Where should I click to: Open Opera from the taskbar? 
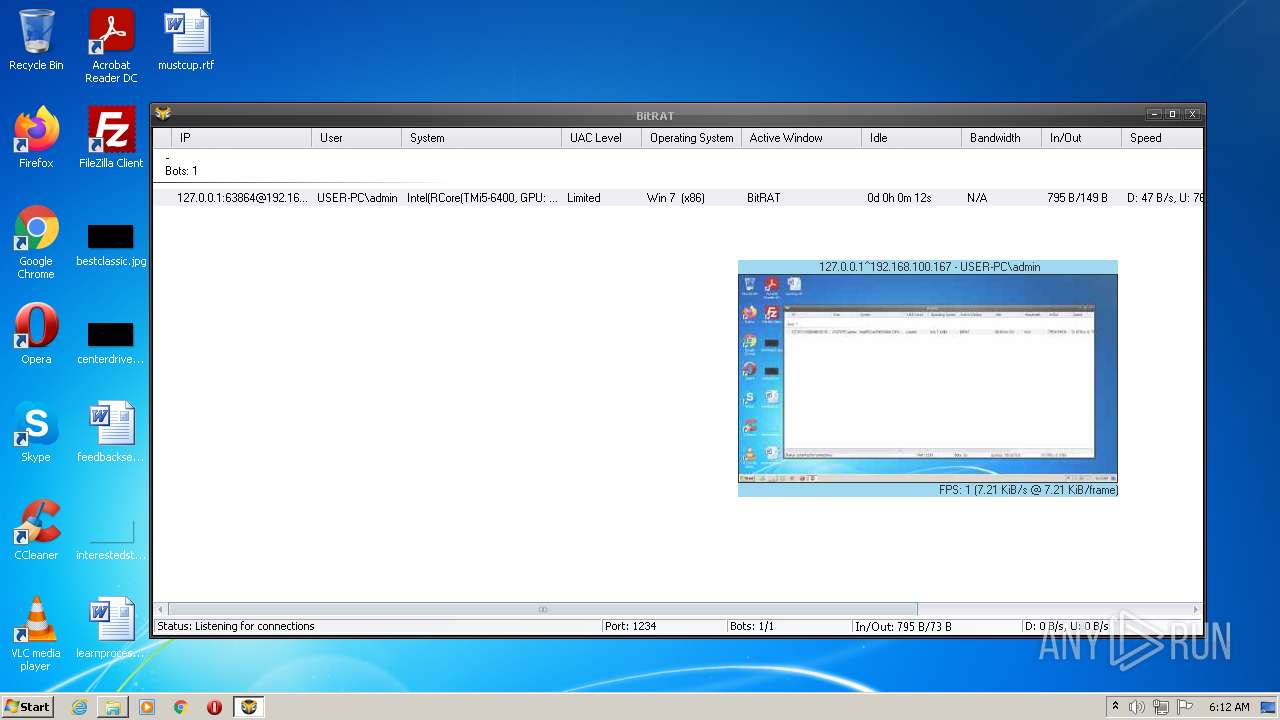click(x=214, y=707)
